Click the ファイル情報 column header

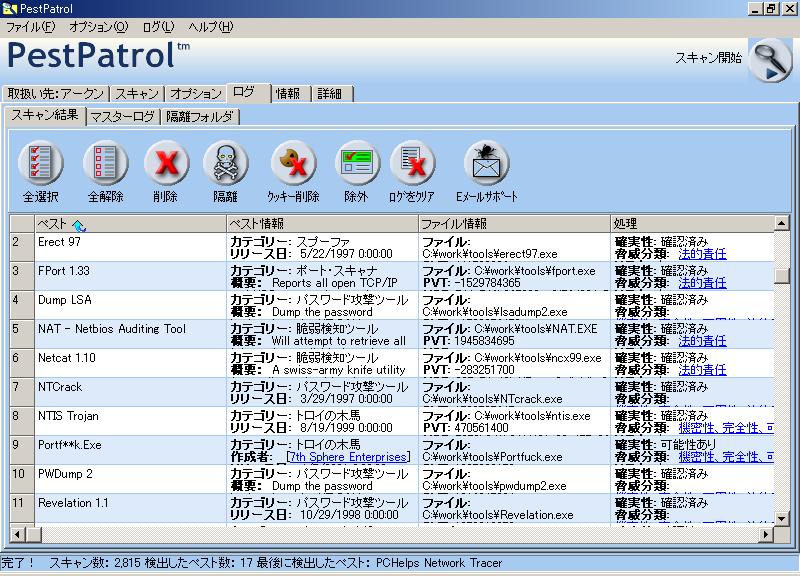(514, 223)
